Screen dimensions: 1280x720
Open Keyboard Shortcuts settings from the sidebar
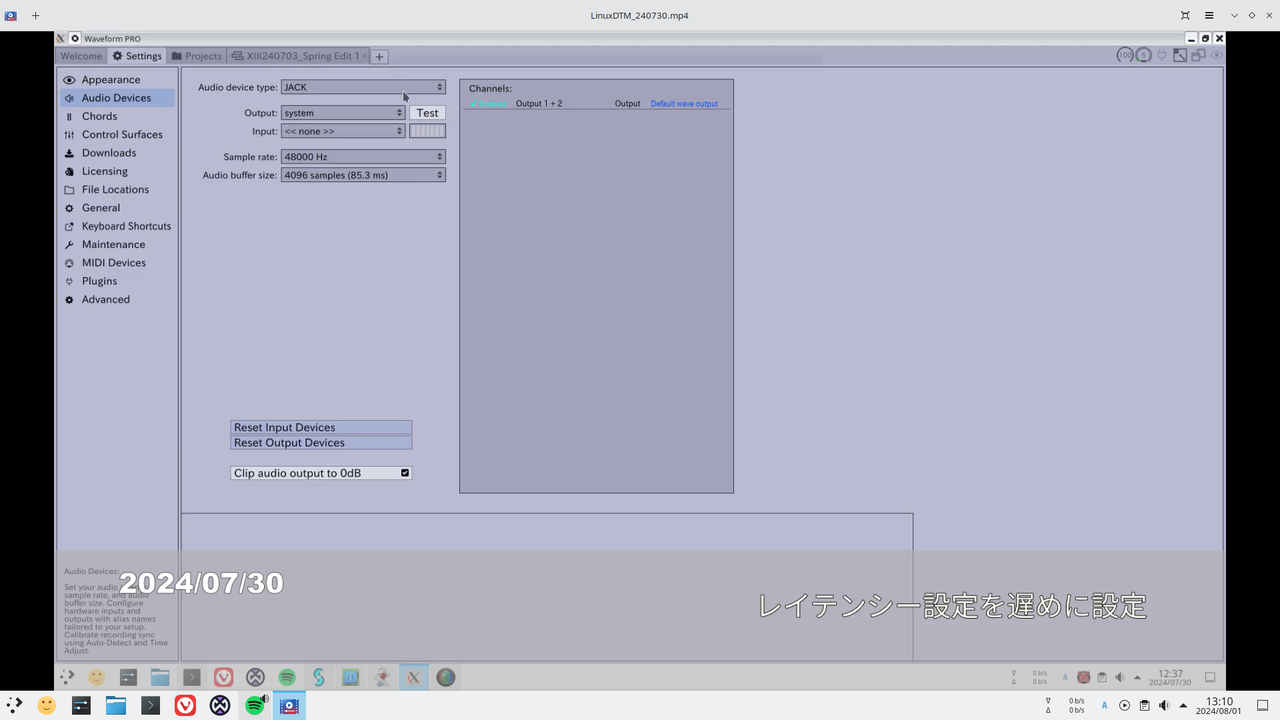point(126,226)
